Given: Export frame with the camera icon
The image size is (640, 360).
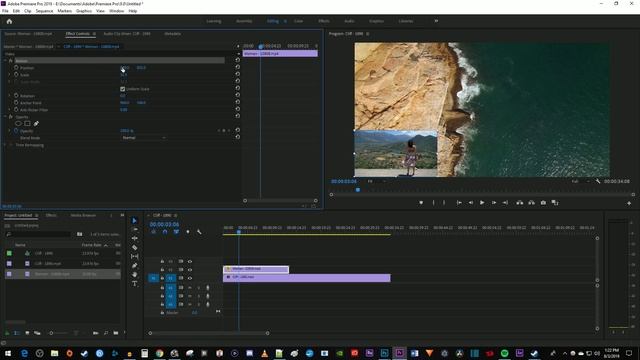Looking at the screenshot, I should pos(543,202).
